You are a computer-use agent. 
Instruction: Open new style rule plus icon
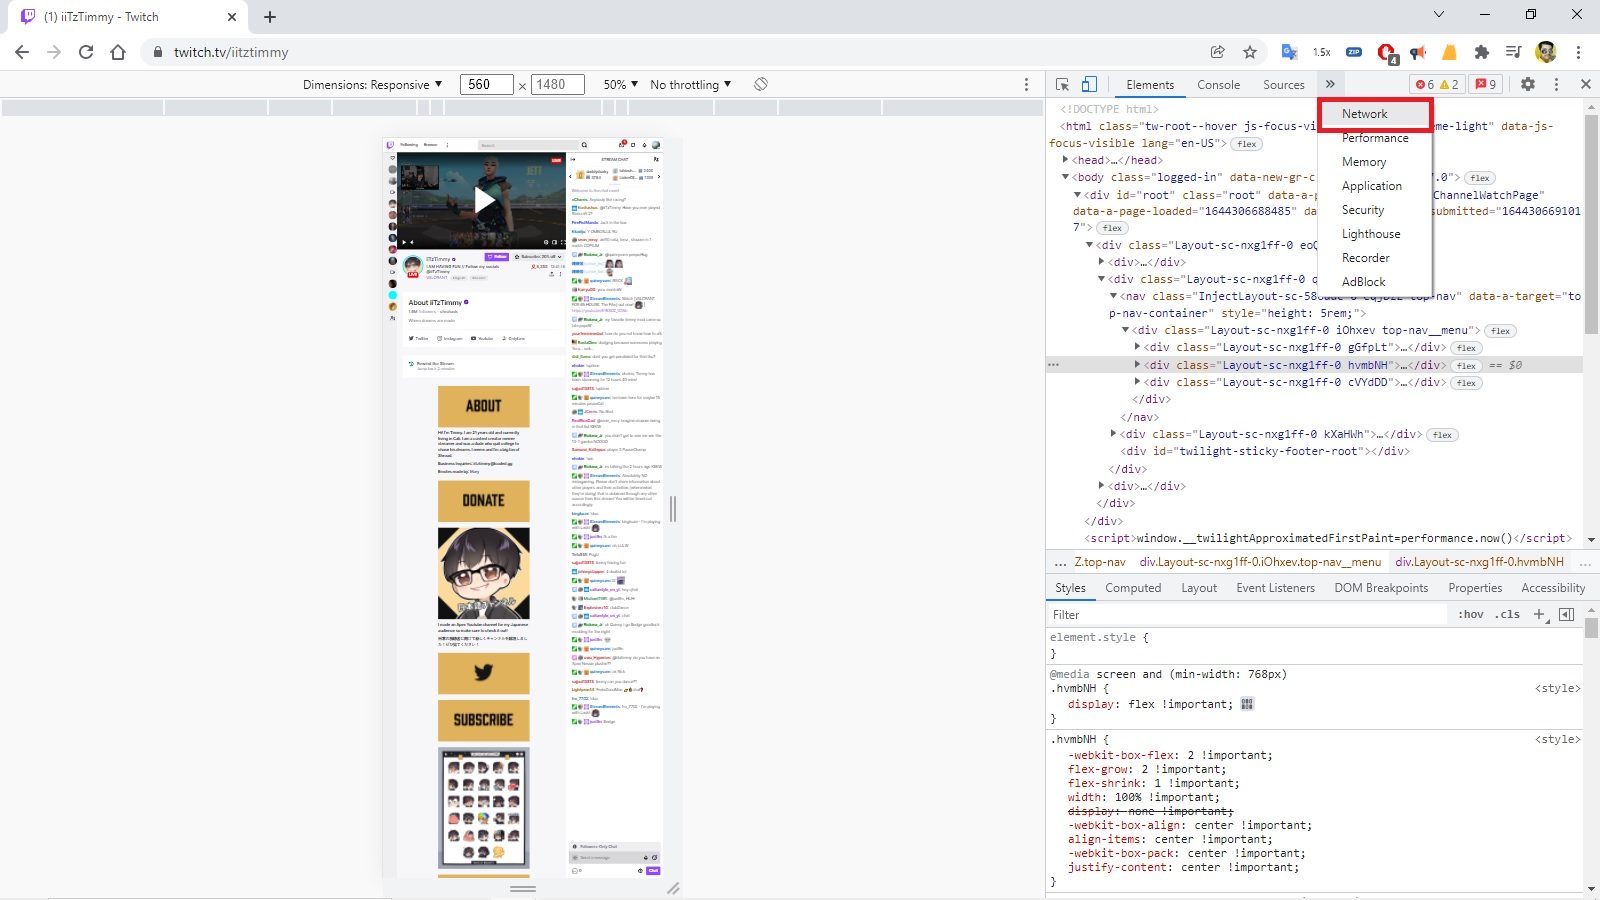click(x=1540, y=614)
